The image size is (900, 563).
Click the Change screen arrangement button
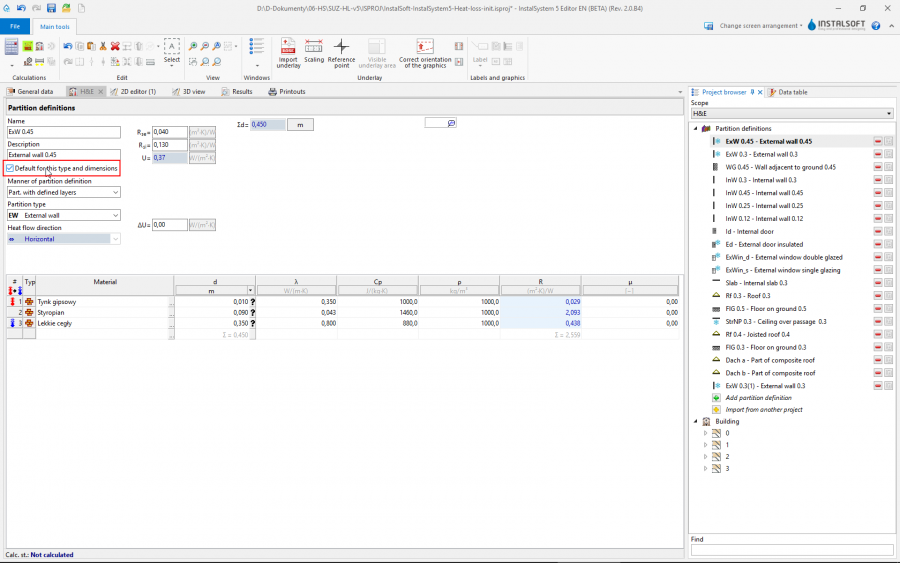tap(760, 25)
